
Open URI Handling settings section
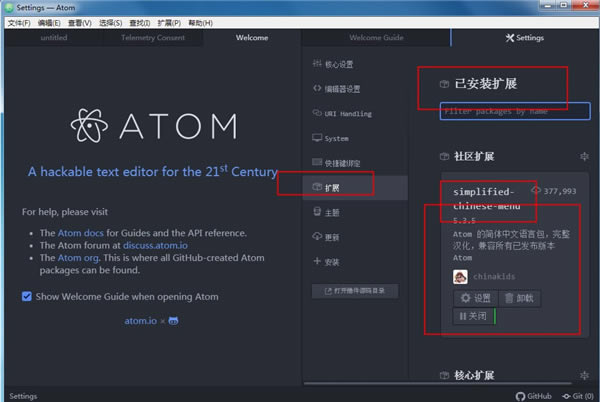point(355,114)
